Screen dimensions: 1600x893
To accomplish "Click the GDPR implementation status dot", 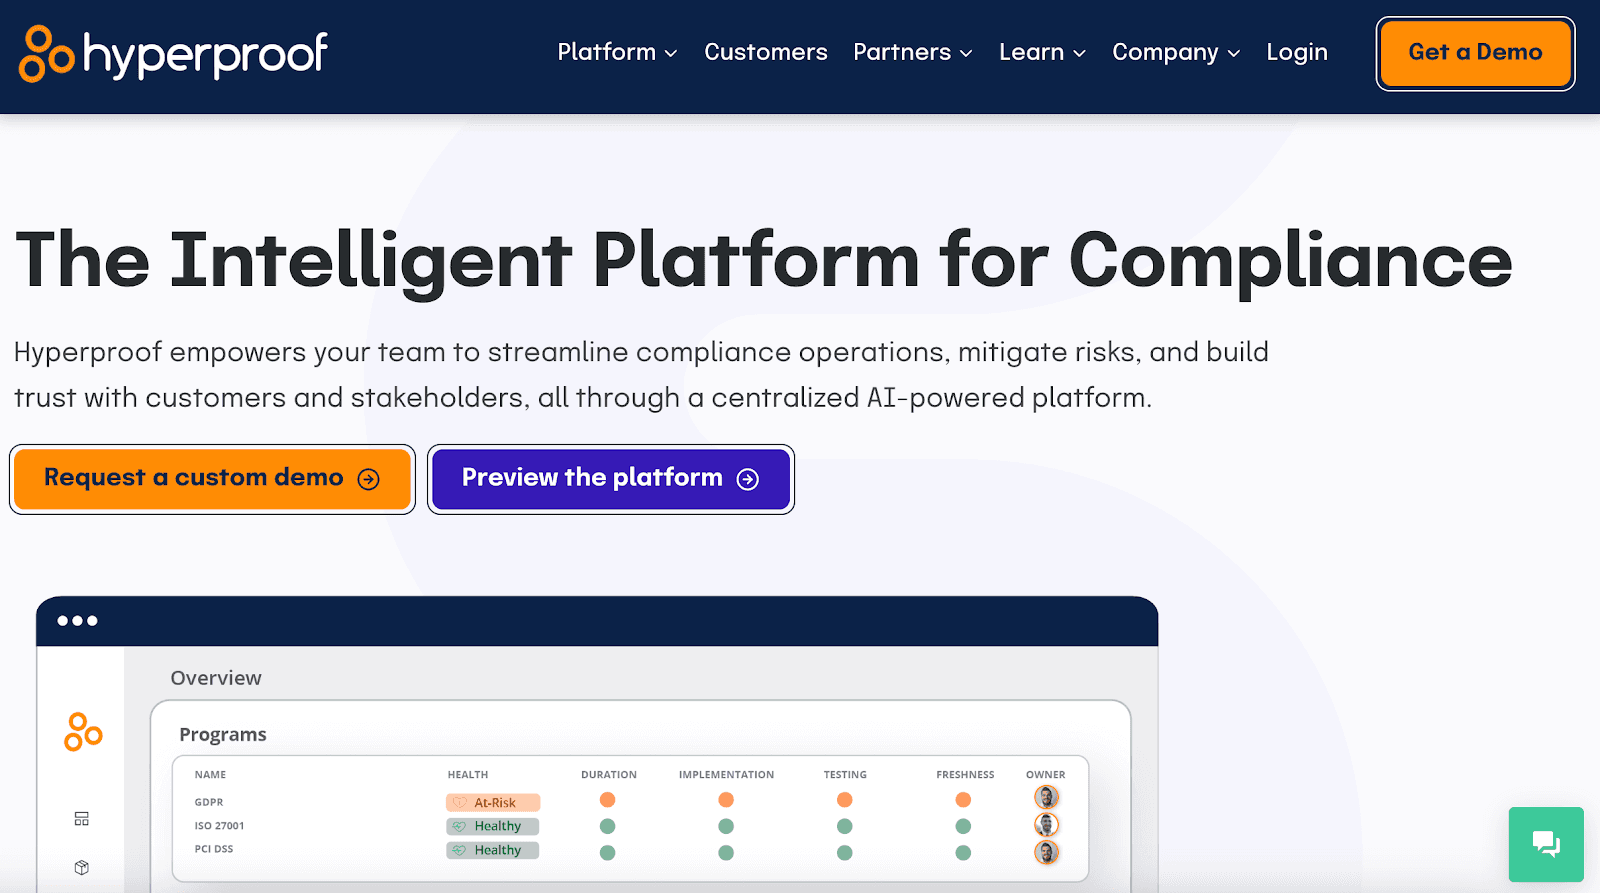I will point(726,800).
